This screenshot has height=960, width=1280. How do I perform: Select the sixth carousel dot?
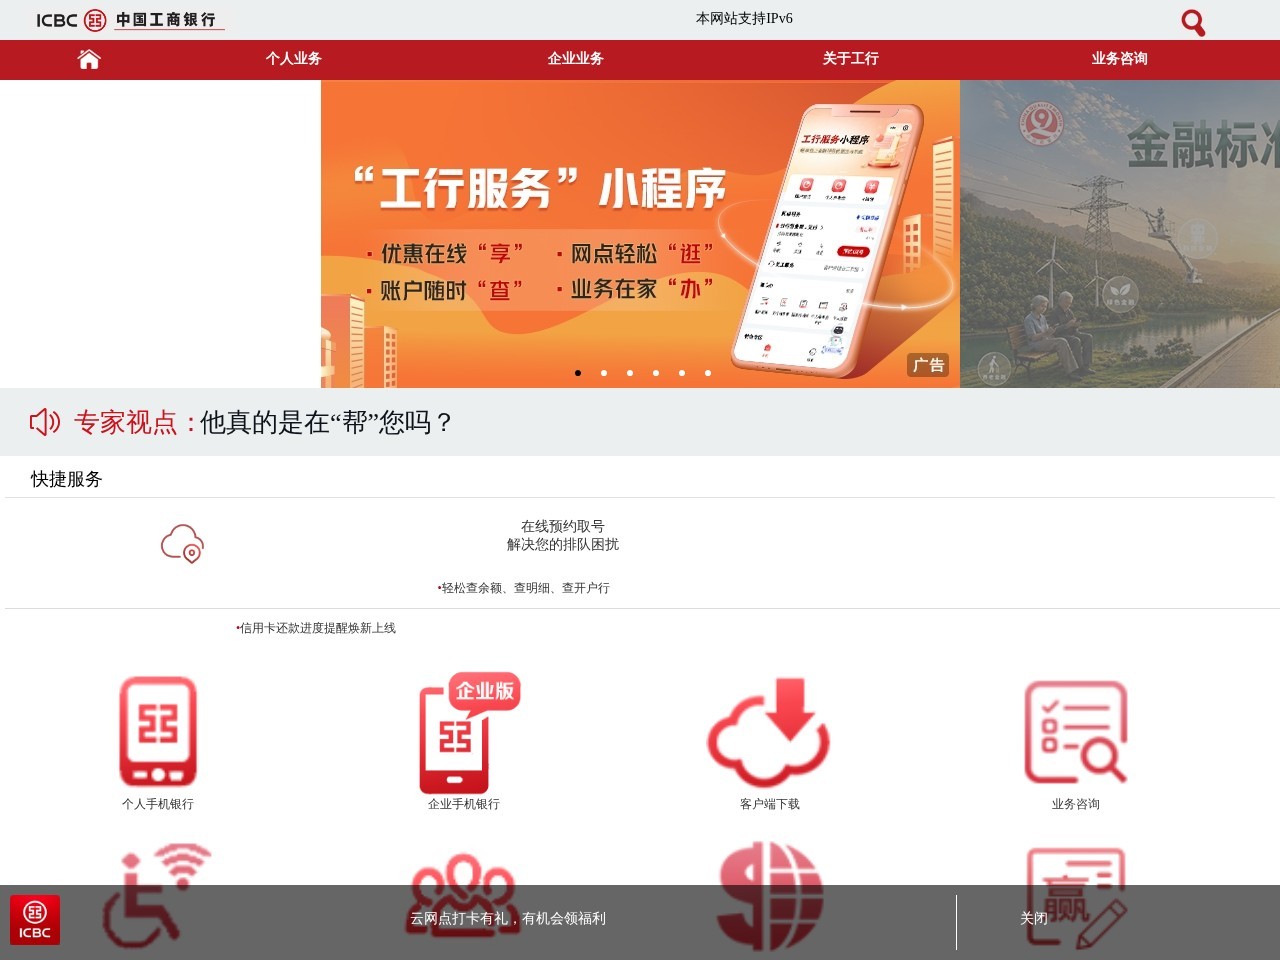(x=708, y=373)
